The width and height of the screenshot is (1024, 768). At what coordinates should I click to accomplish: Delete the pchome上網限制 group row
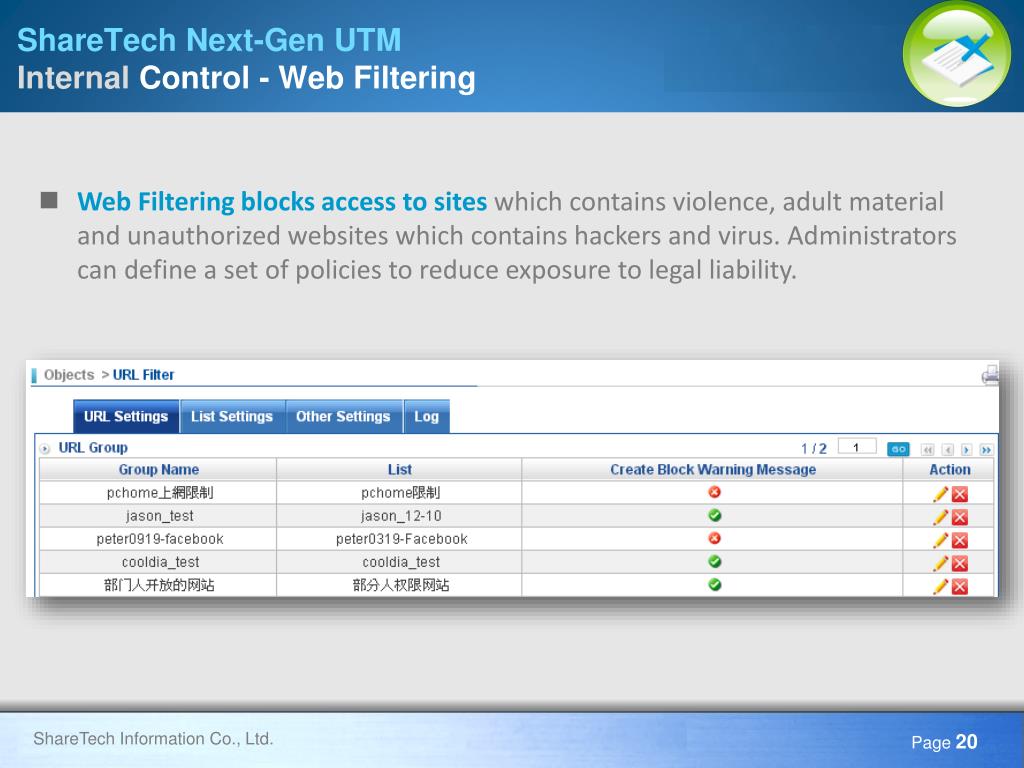(x=959, y=494)
